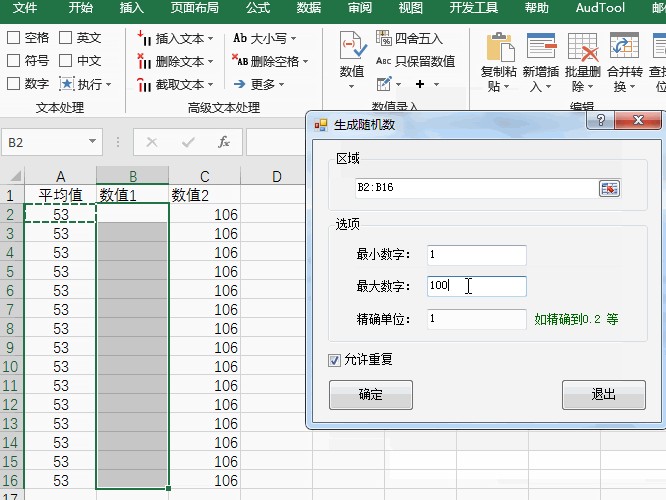Switch to the 数据 tab
Screen dimensions: 666x500
click(309, 8)
